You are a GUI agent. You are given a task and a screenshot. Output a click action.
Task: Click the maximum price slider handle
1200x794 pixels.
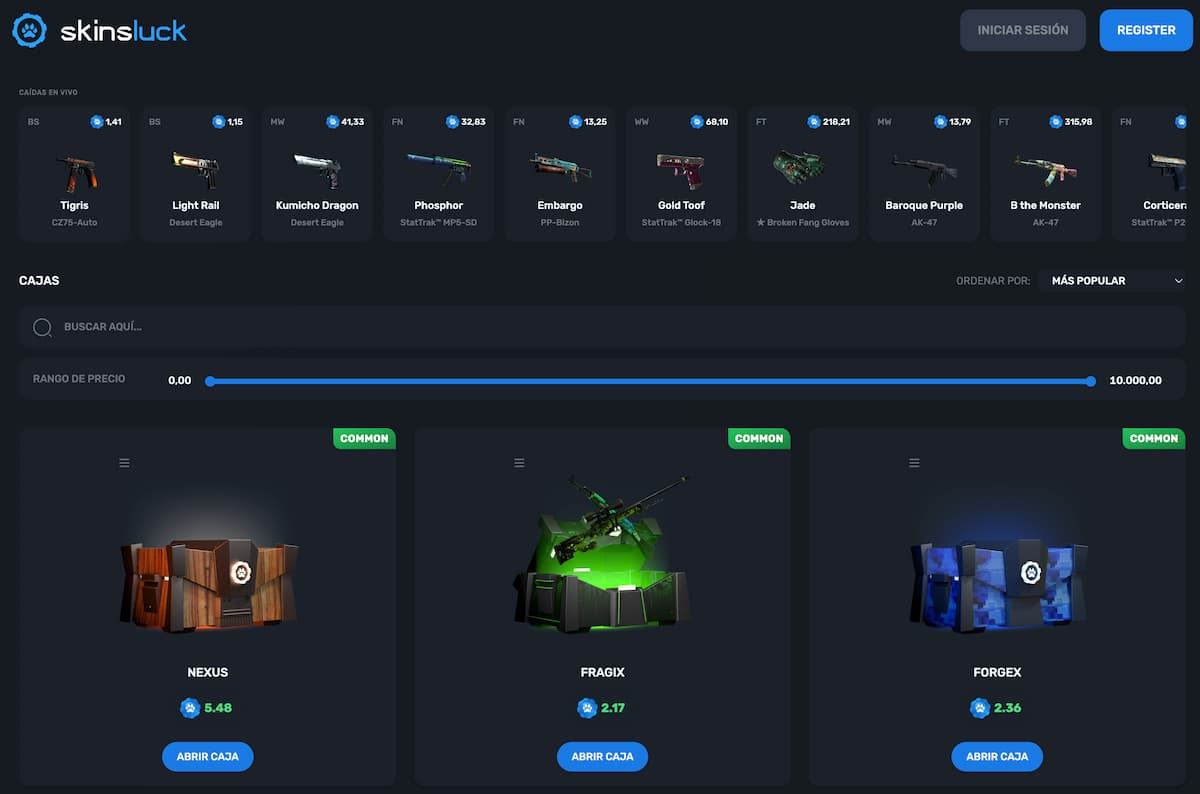coord(1091,381)
